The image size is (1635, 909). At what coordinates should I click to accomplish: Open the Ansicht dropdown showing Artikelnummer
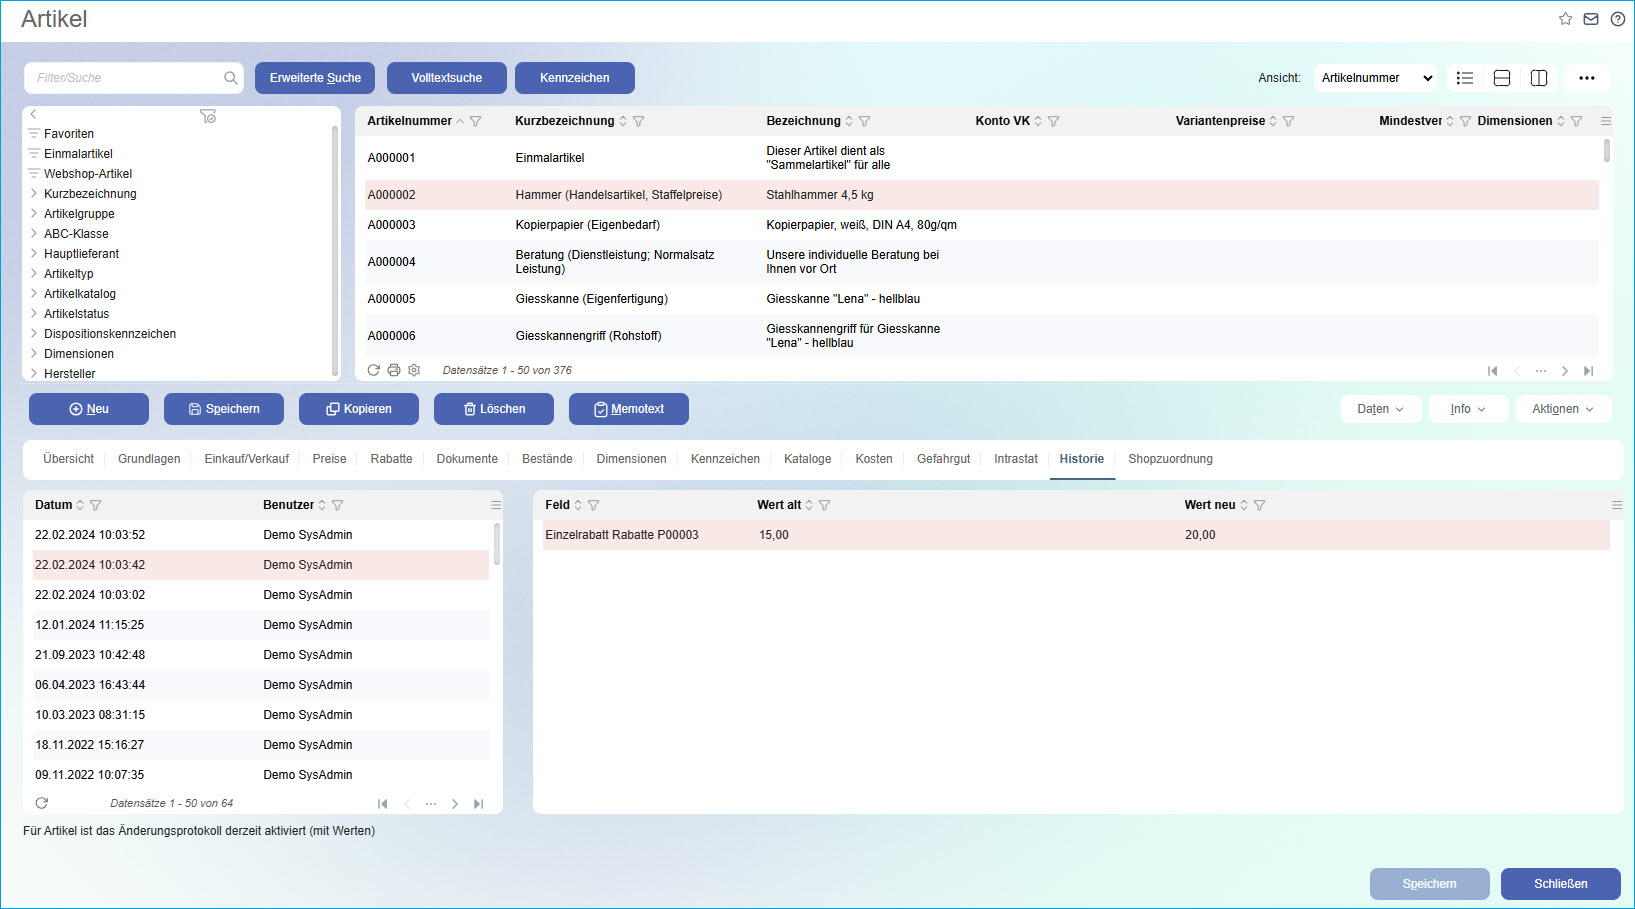click(x=1376, y=78)
